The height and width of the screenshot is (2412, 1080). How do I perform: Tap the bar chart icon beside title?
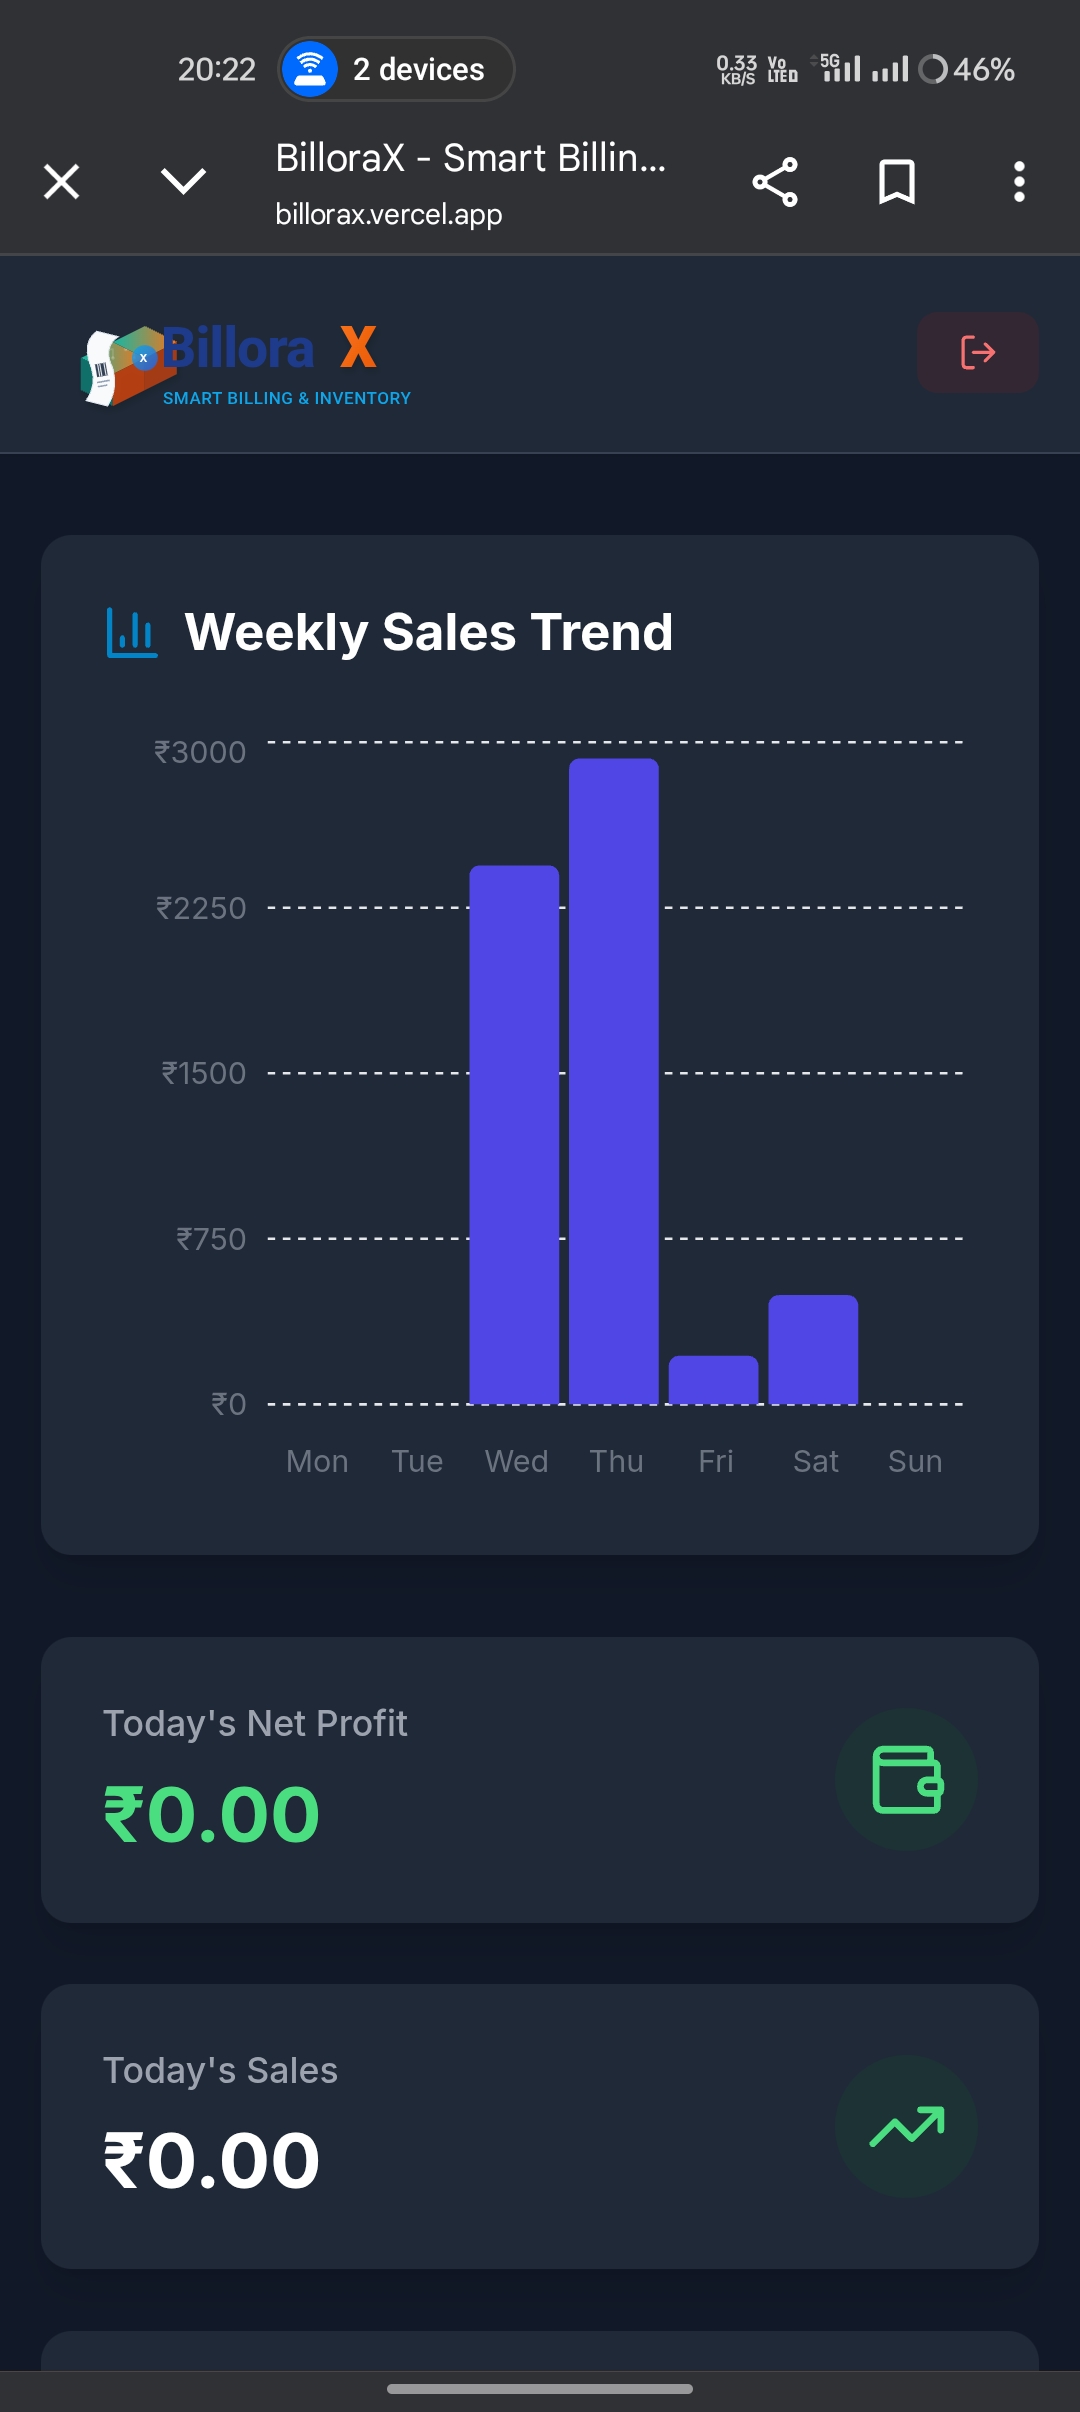(x=132, y=633)
